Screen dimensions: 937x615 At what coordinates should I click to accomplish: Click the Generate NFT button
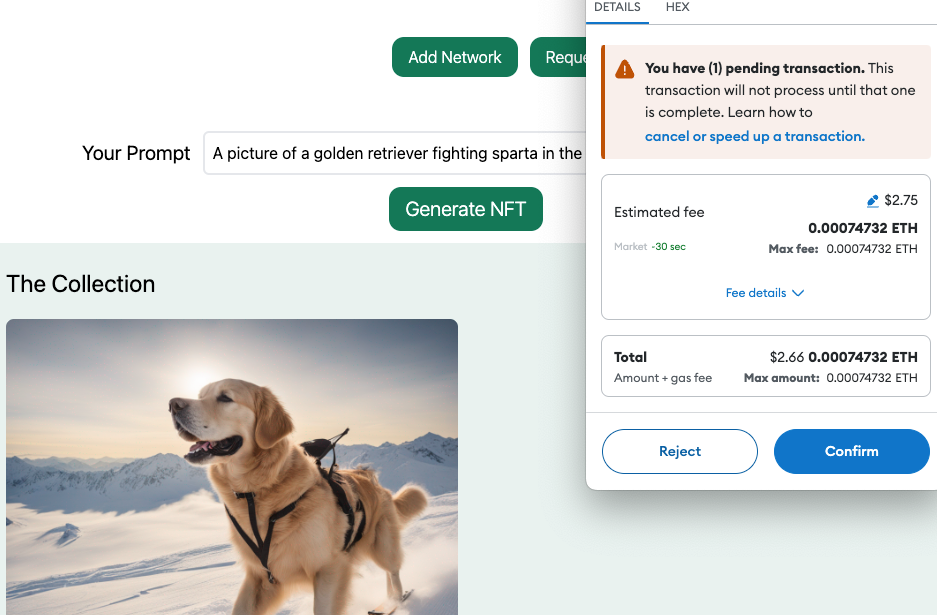466,209
